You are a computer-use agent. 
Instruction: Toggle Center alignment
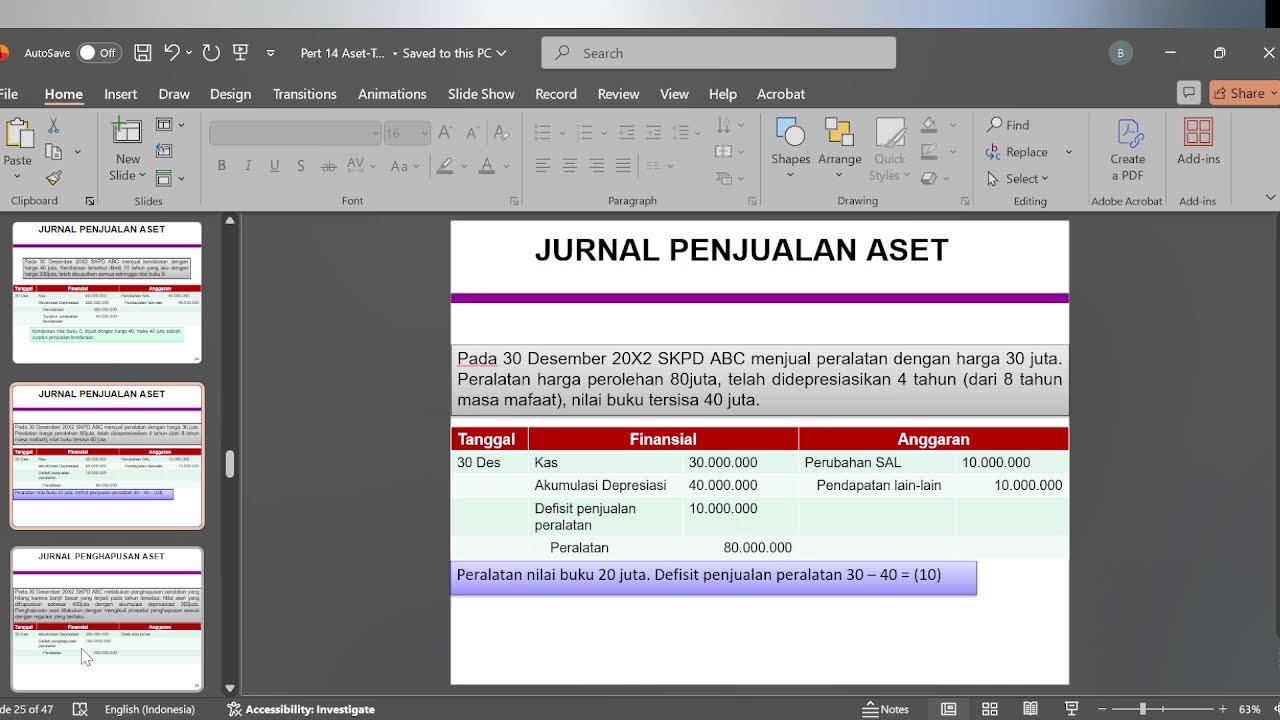tap(569, 166)
